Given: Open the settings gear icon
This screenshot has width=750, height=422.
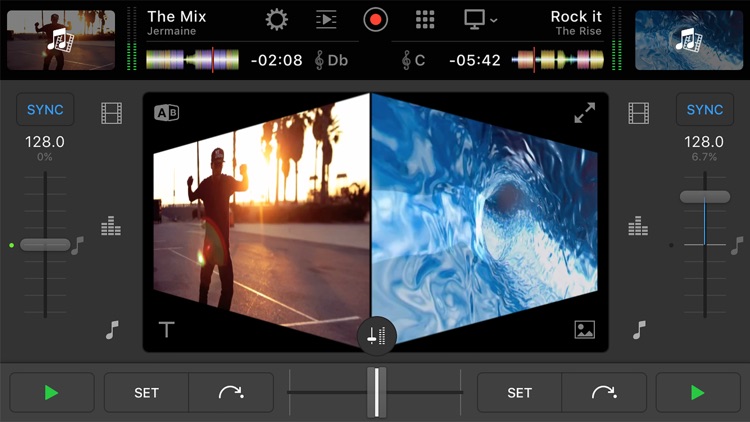Looking at the screenshot, I should [276, 20].
